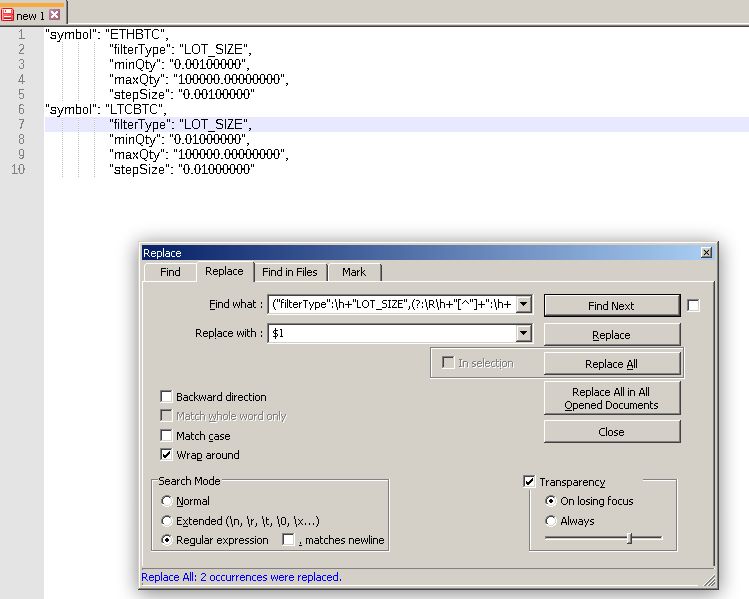Expand the 'Find what' history dropdown

coord(524,304)
